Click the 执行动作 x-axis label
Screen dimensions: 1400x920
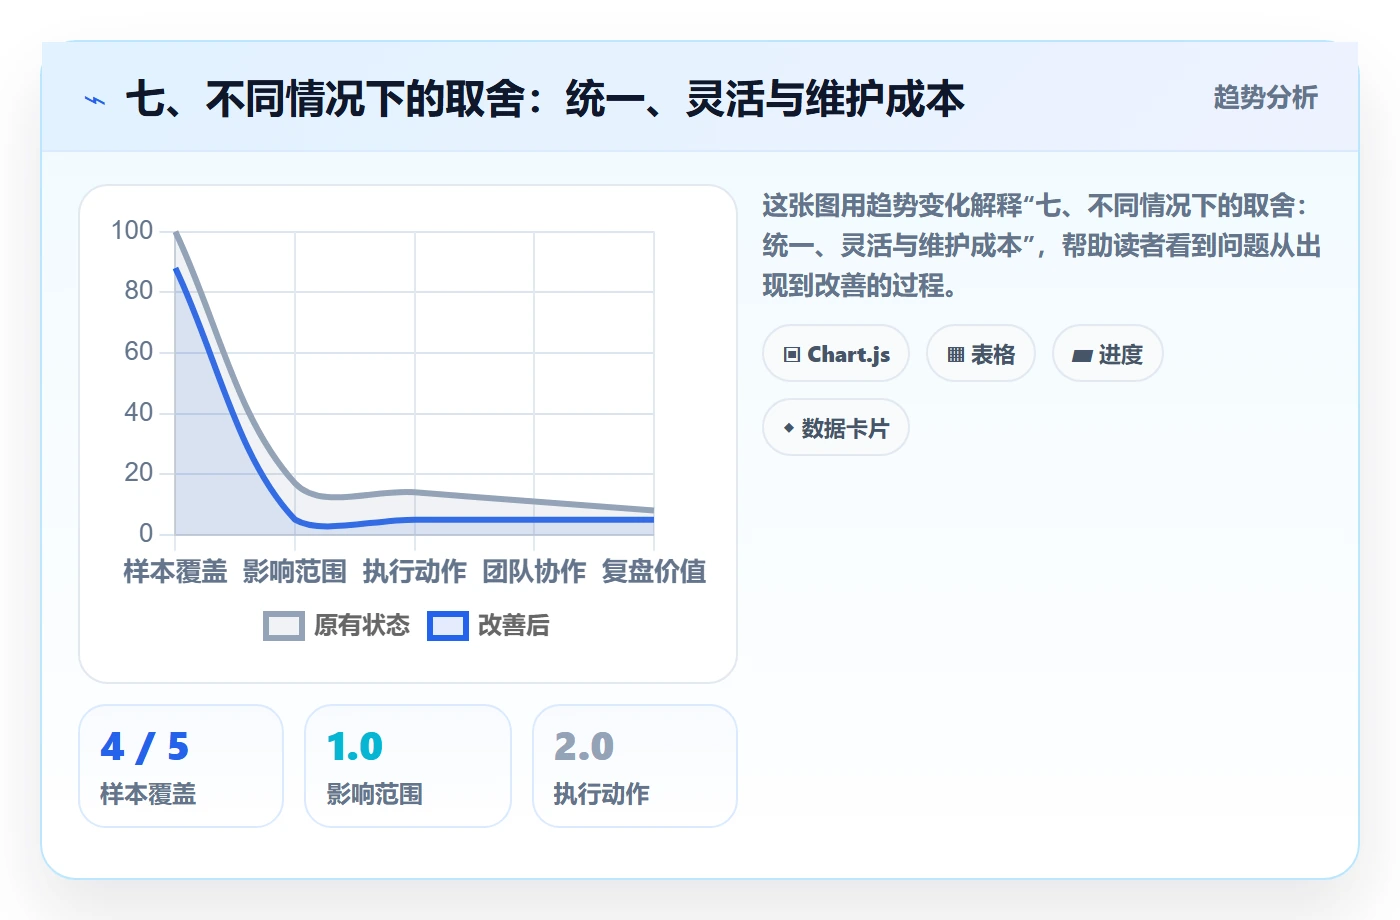coord(415,571)
